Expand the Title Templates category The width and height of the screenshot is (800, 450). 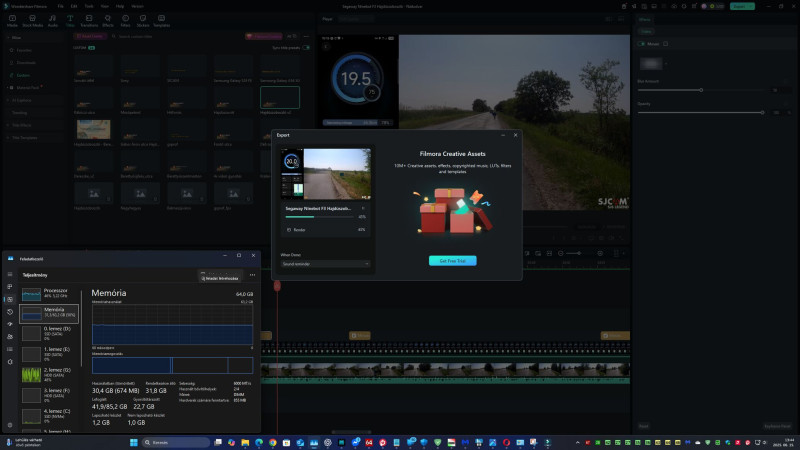click(x=8, y=138)
